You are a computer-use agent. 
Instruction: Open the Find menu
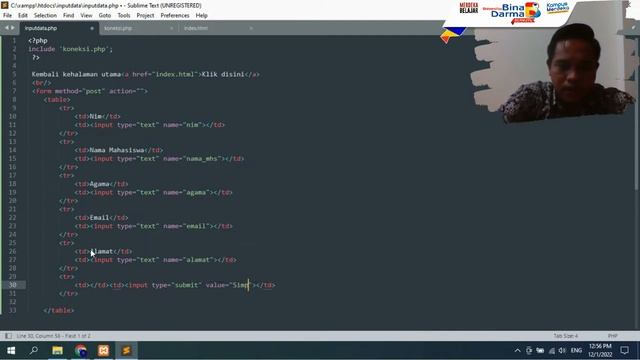(69, 16)
